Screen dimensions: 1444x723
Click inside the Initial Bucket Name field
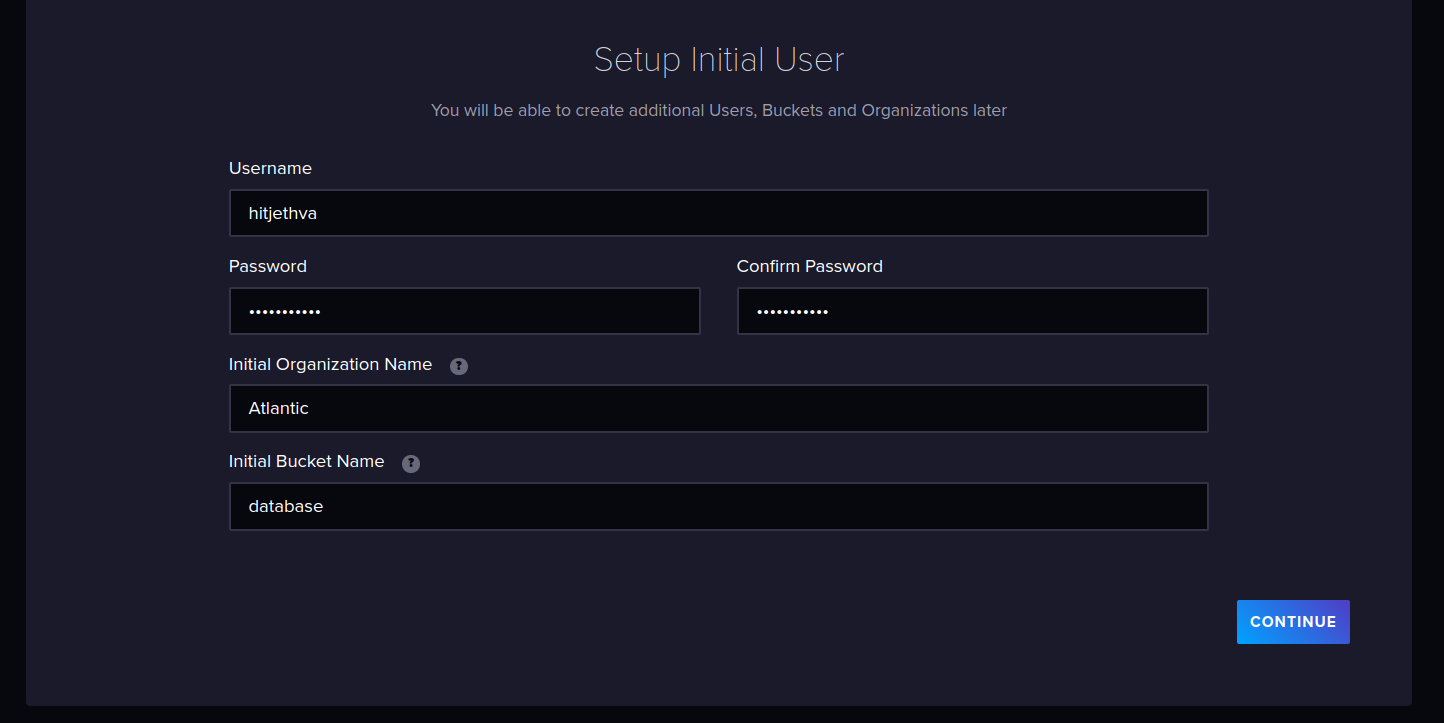pyautogui.click(x=718, y=506)
